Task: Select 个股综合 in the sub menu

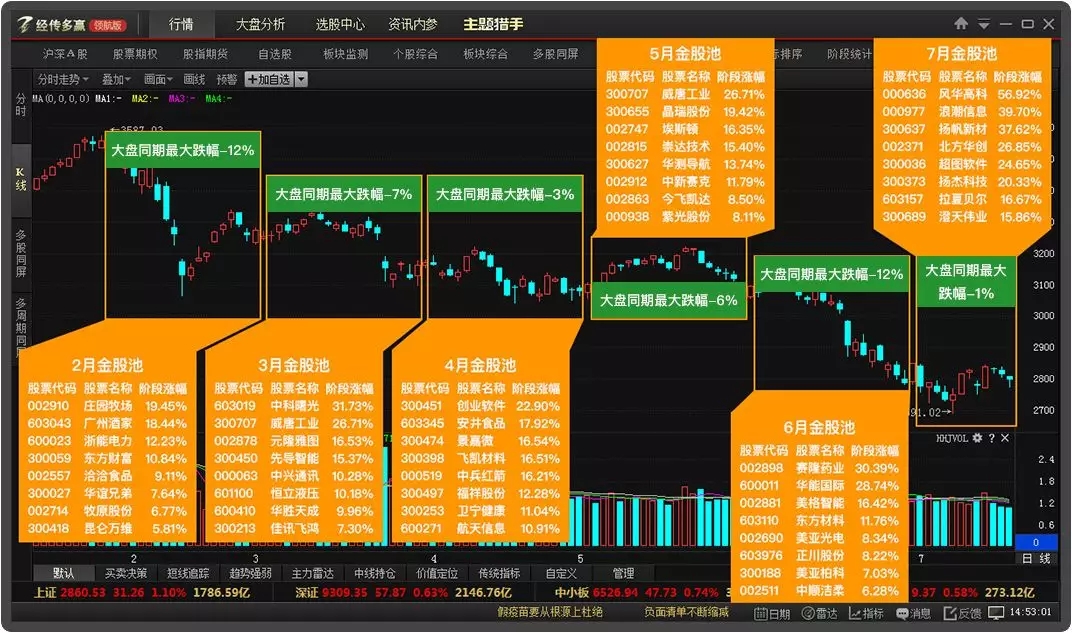Action: pyautogui.click(x=415, y=54)
